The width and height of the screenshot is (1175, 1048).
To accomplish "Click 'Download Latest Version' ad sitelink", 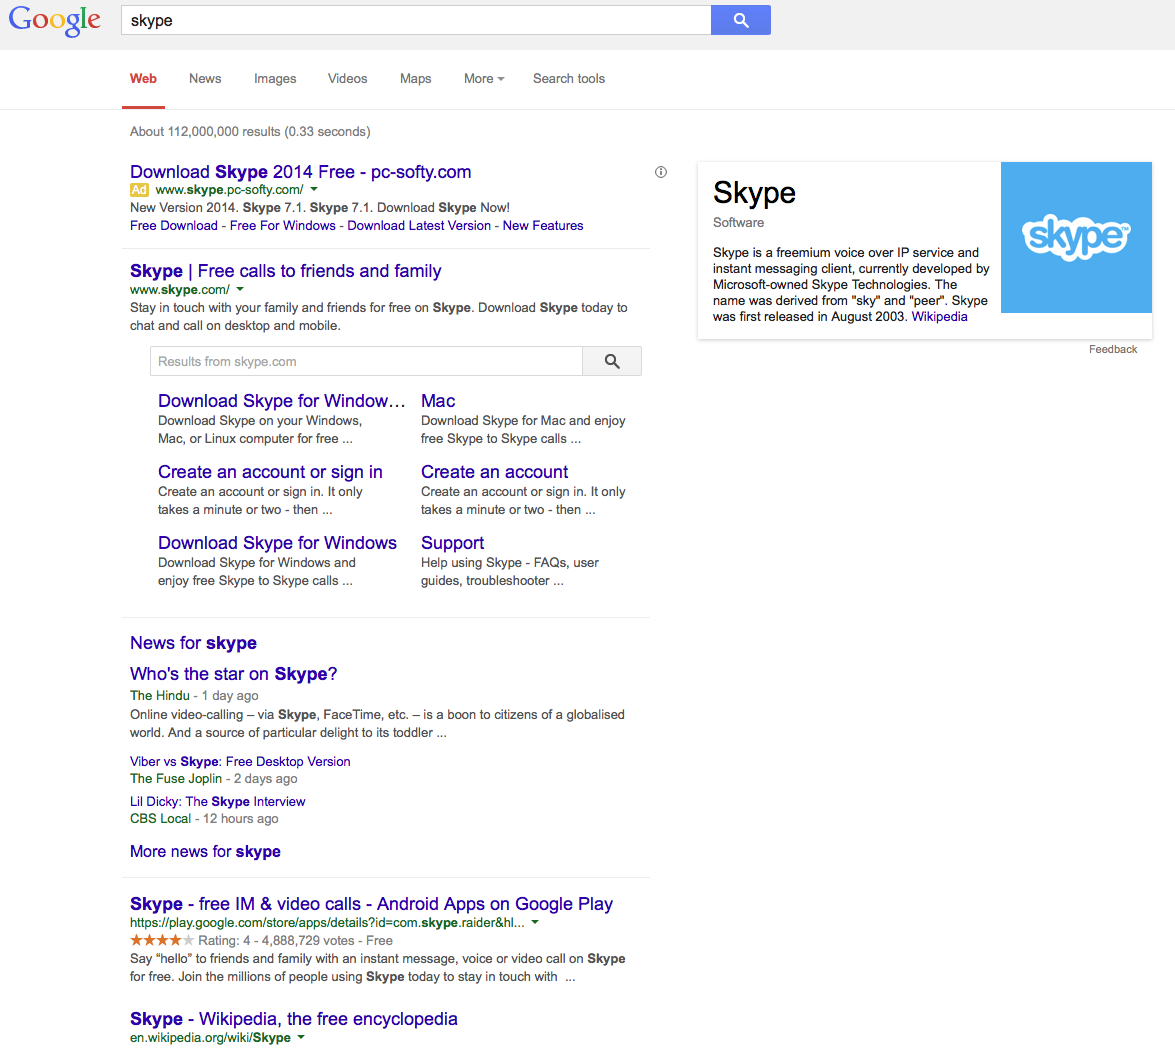I will click(x=419, y=225).
